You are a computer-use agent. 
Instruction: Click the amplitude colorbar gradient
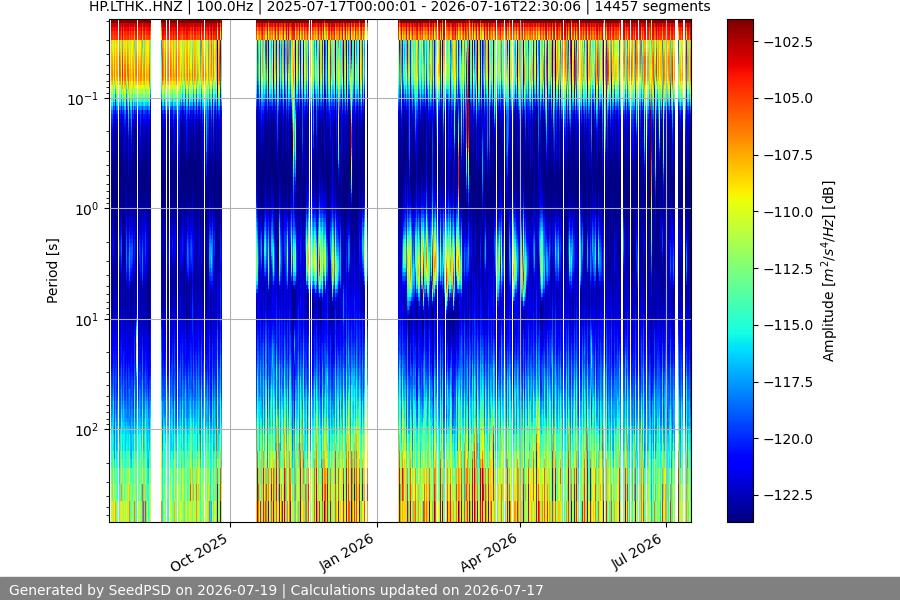(740, 271)
